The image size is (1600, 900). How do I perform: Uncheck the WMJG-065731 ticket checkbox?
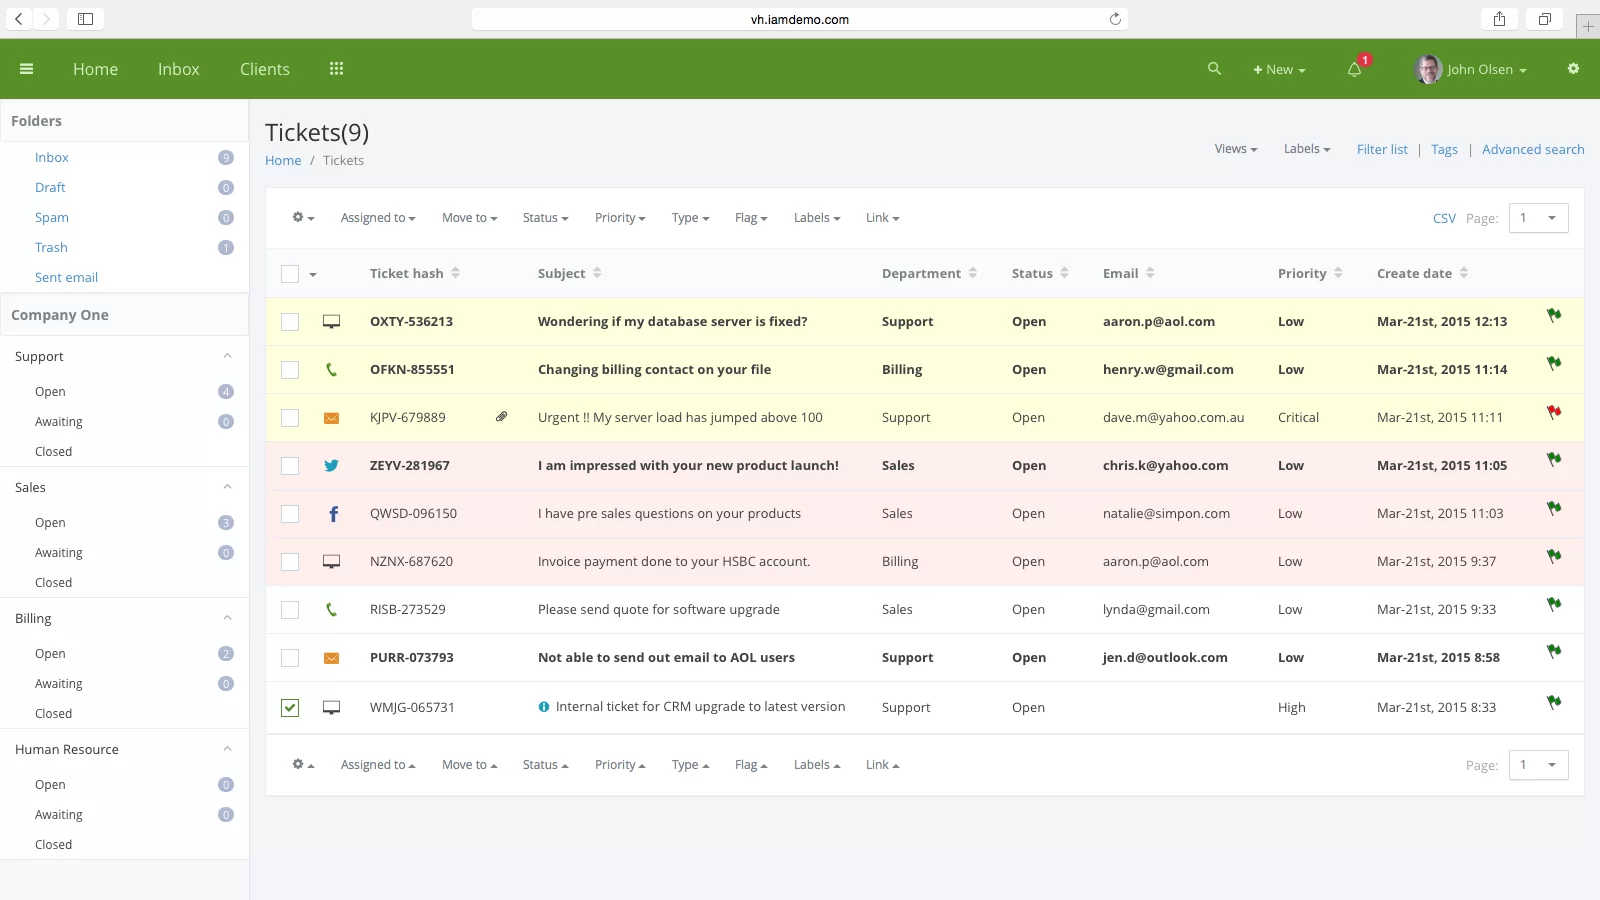click(x=290, y=708)
